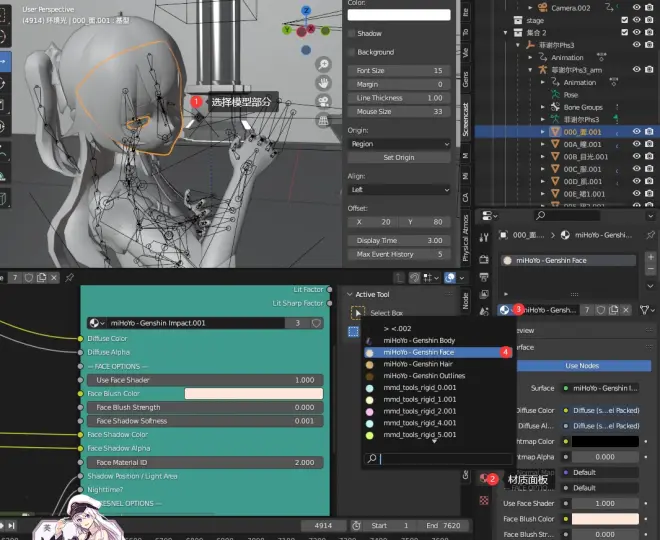The width and height of the screenshot is (660, 540).
Task: Click the Select Box tool icon
Action: [x=357, y=312]
